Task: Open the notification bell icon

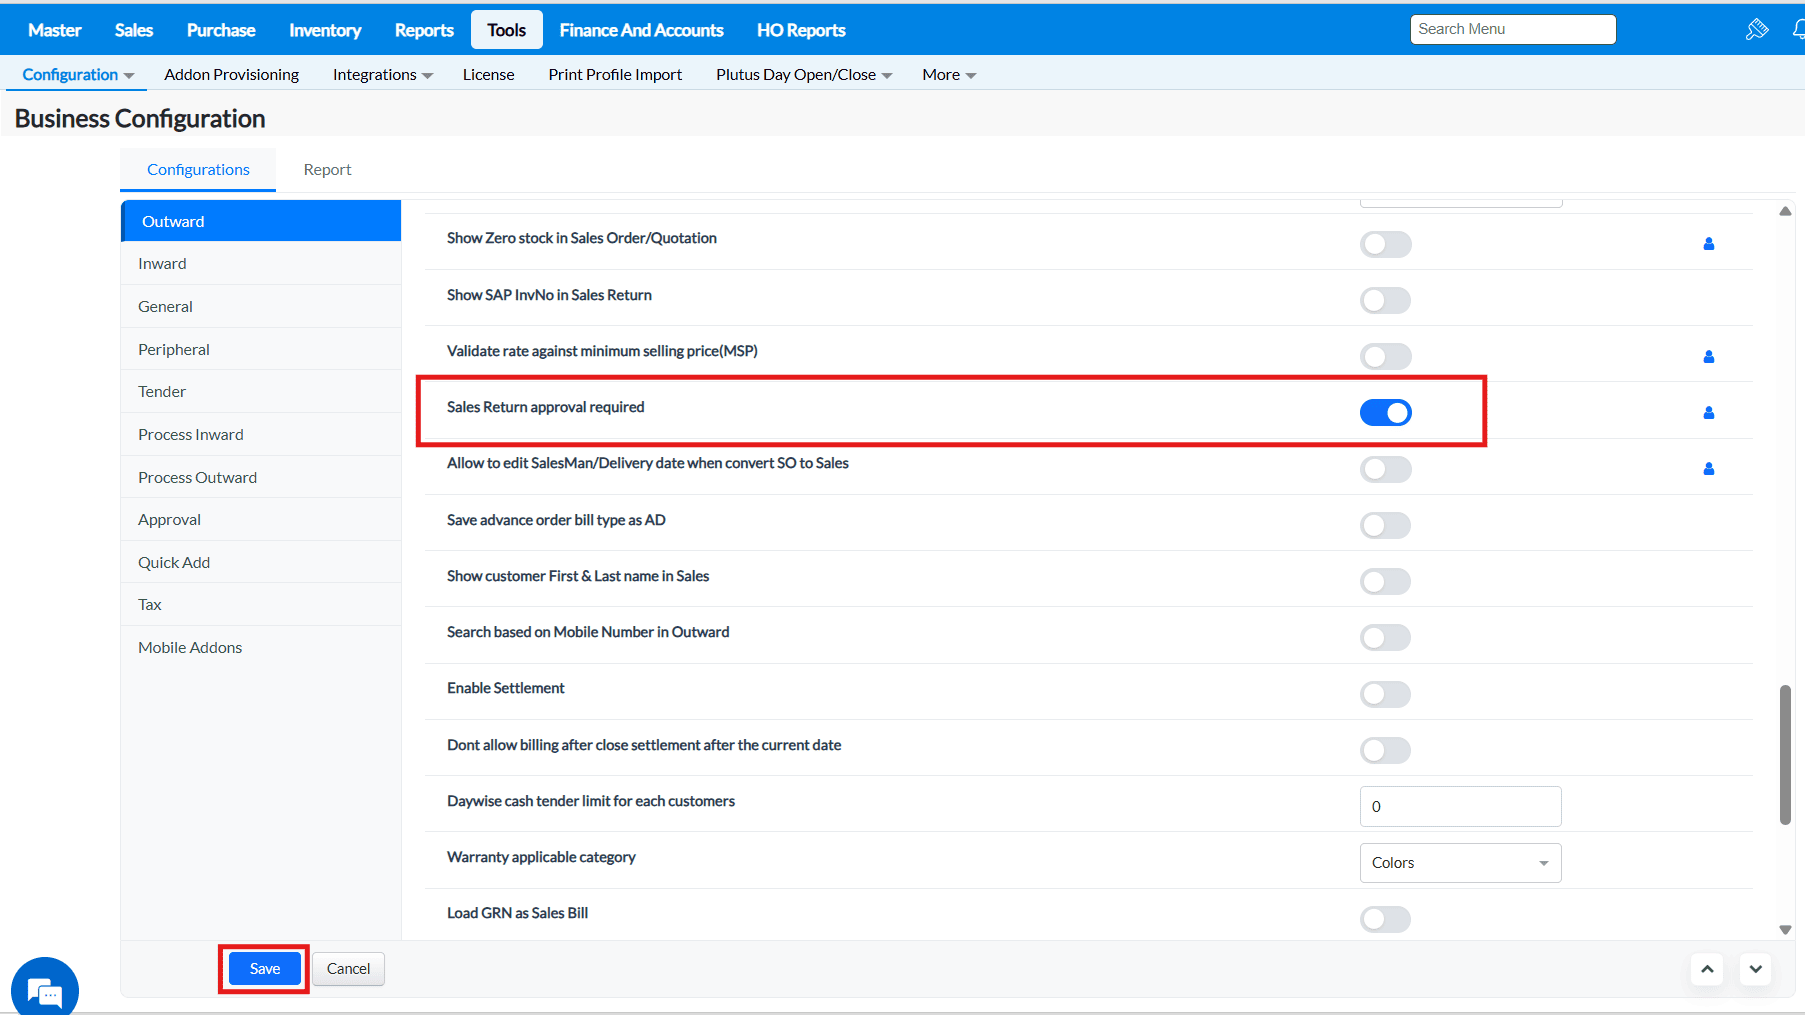Action: (x=1798, y=29)
